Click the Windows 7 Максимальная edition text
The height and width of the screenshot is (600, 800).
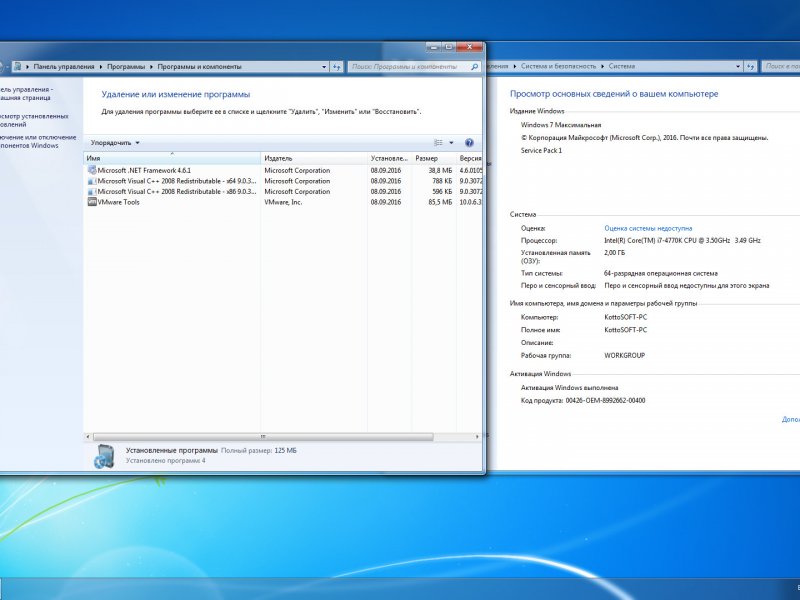pos(561,125)
